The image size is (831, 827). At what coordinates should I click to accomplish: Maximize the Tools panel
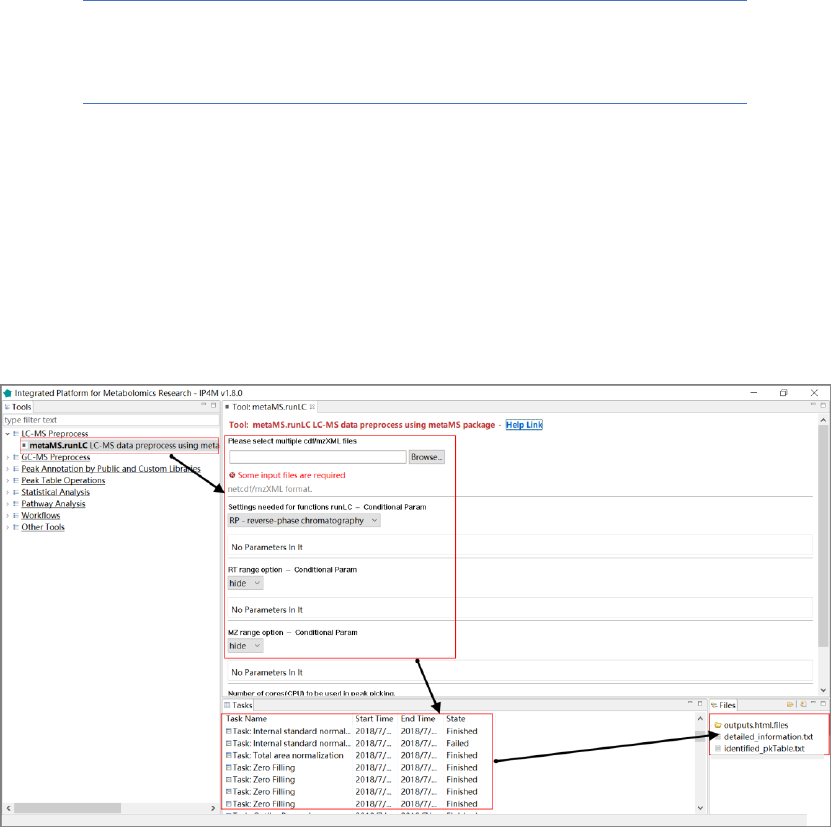click(214, 405)
